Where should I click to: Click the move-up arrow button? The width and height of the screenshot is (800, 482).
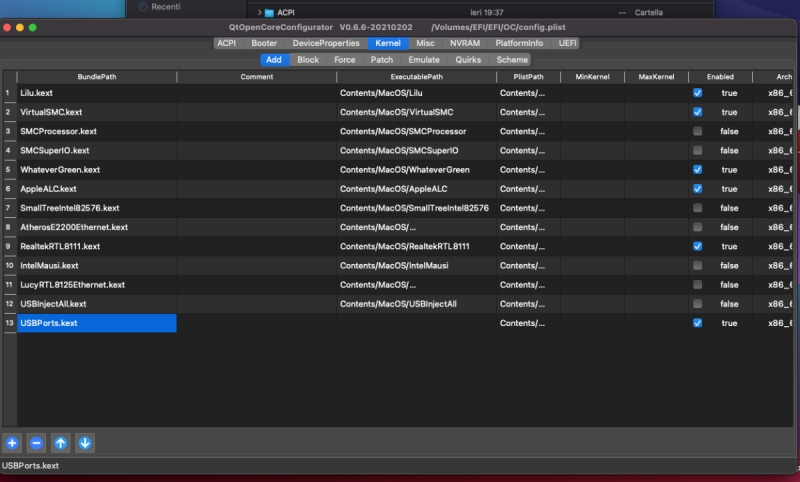61,442
